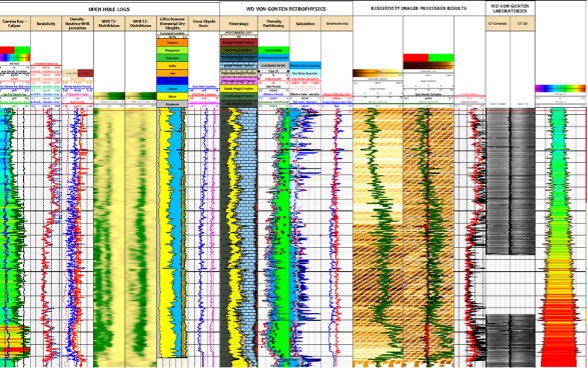
Task: Pick the light green Manganese legend swatch
Action: pos(172,50)
